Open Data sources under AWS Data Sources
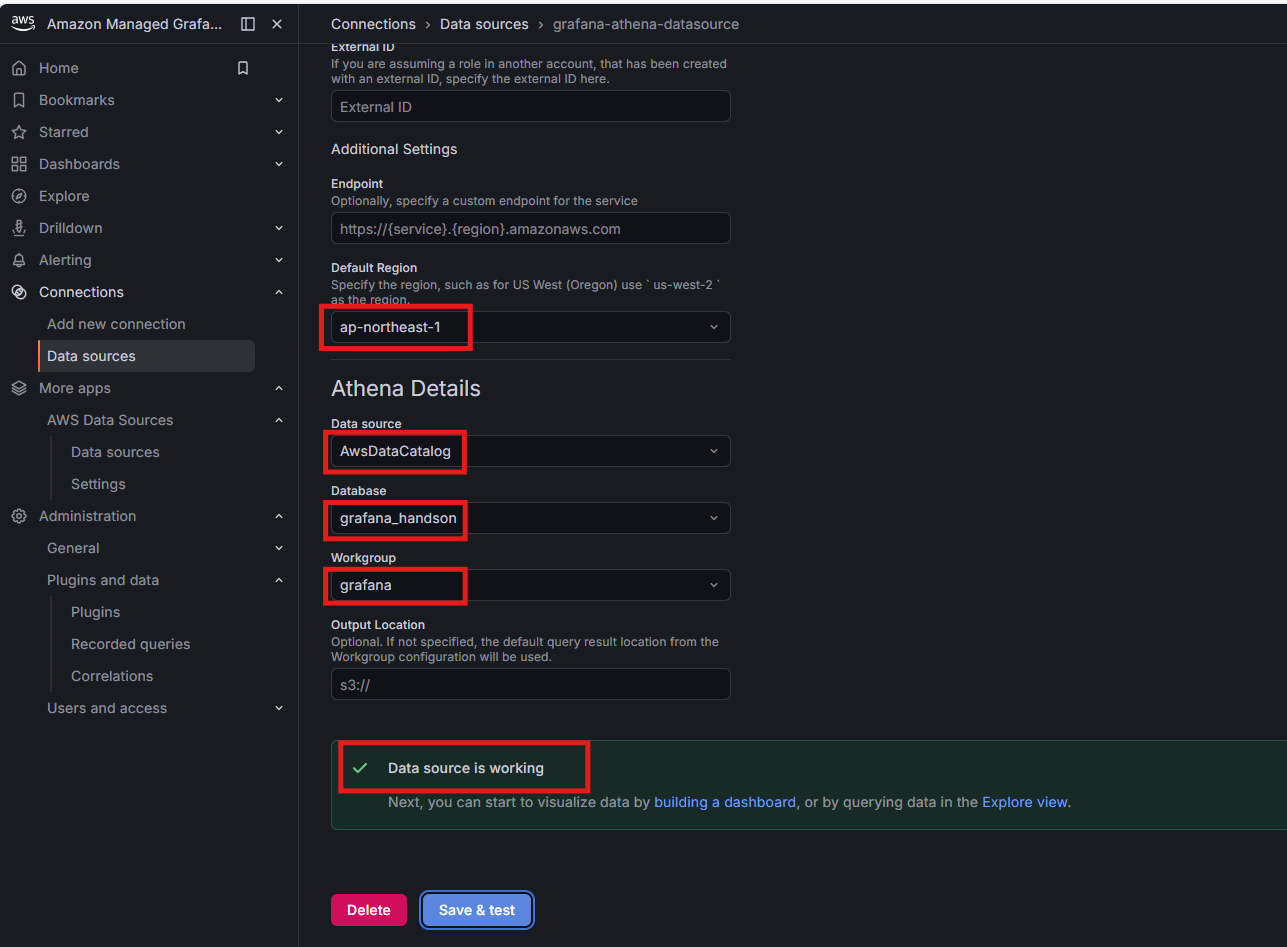Viewport: 1287px width, 947px height. tap(115, 452)
